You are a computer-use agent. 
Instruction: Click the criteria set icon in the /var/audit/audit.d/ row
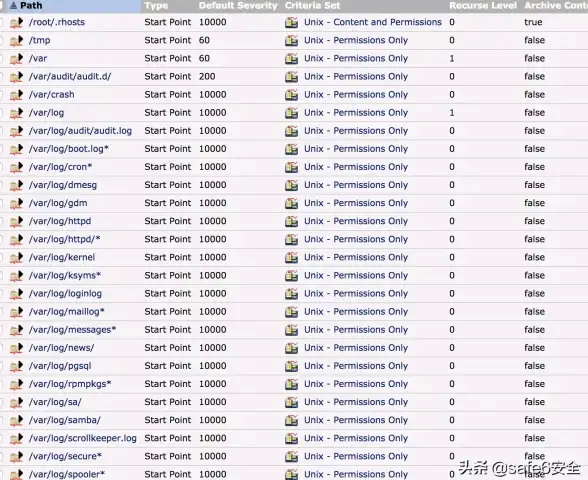(x=291, y=76)
